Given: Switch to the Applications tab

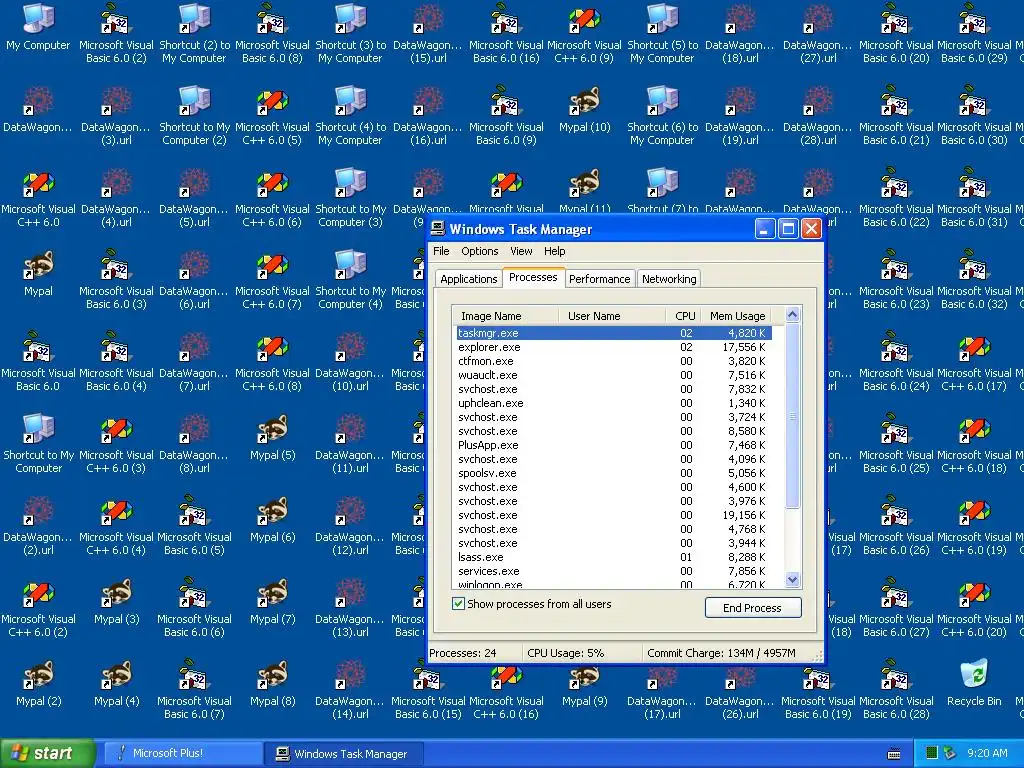Looking at the screenshot, I should click(468, 279).
